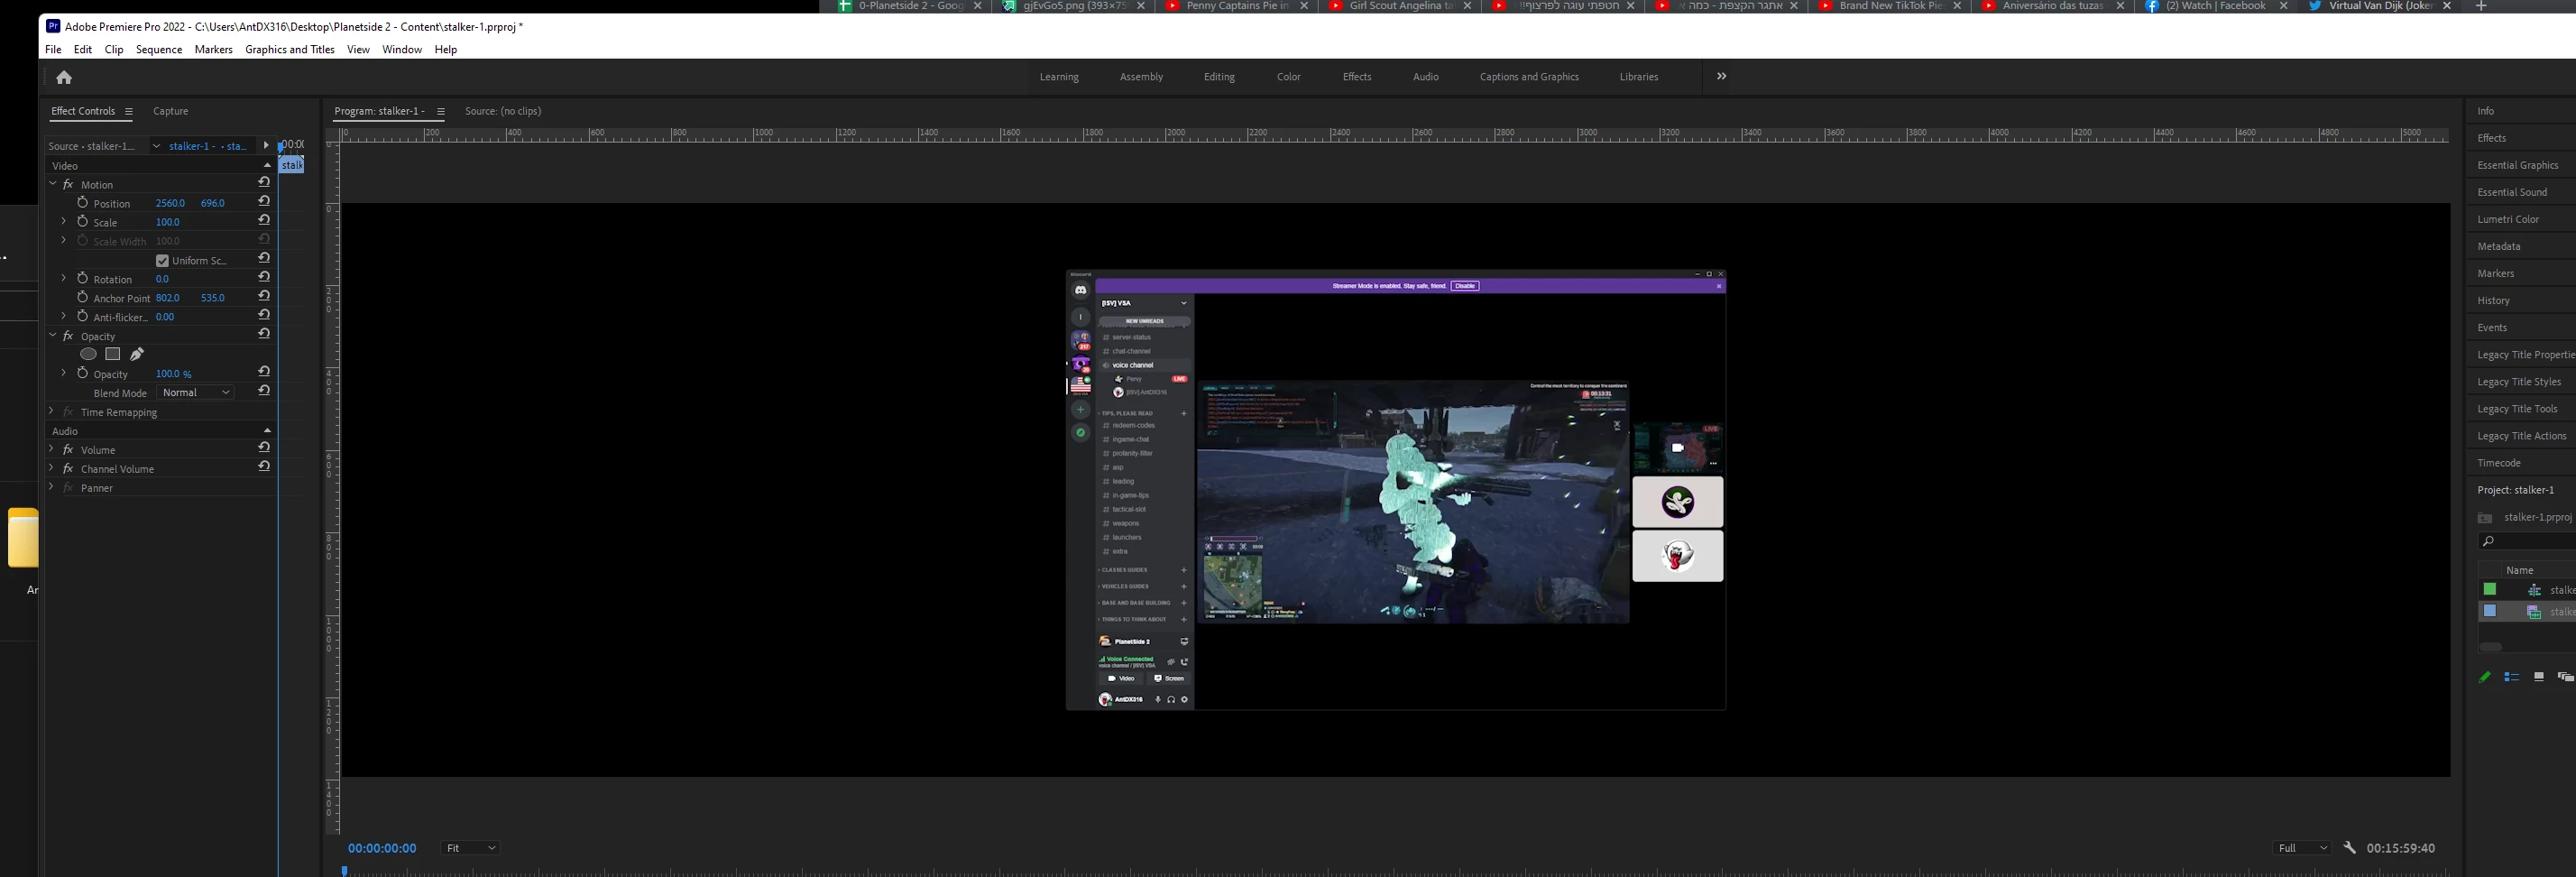This screenshot has height=877, width=2576.
Task: Collapse the Video effects section
Action: tap(267, 166)
